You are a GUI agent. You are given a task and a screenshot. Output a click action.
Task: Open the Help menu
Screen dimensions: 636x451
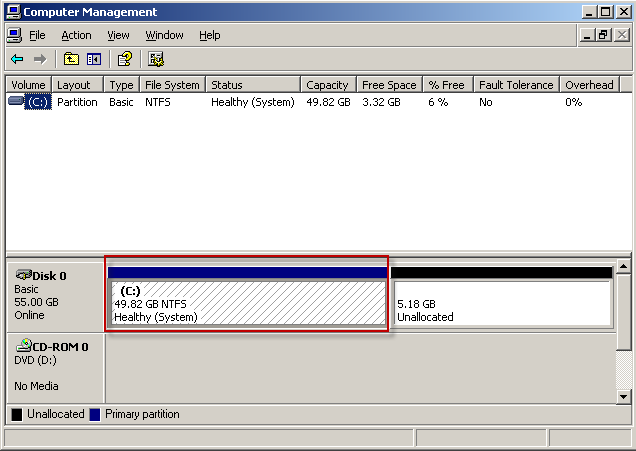tap(210, 35)
